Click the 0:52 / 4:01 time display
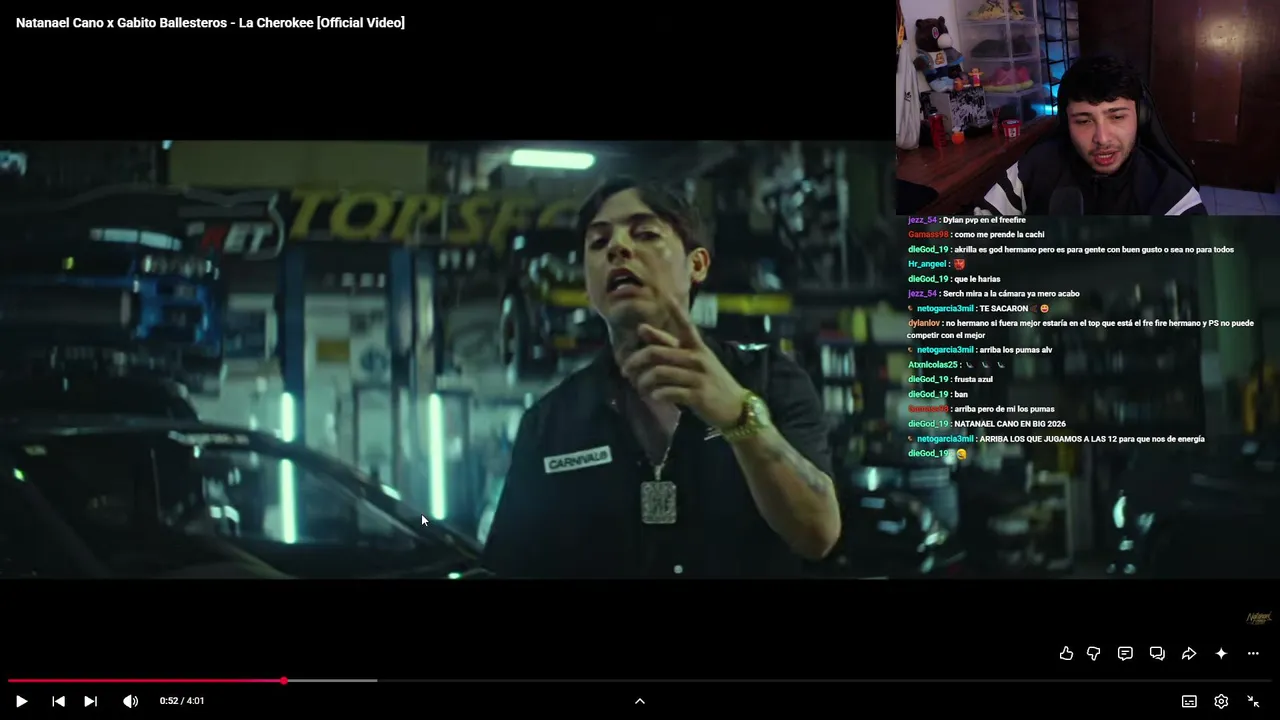The image size is (1280, 720). pyautogui.click(x=182, y=701)
